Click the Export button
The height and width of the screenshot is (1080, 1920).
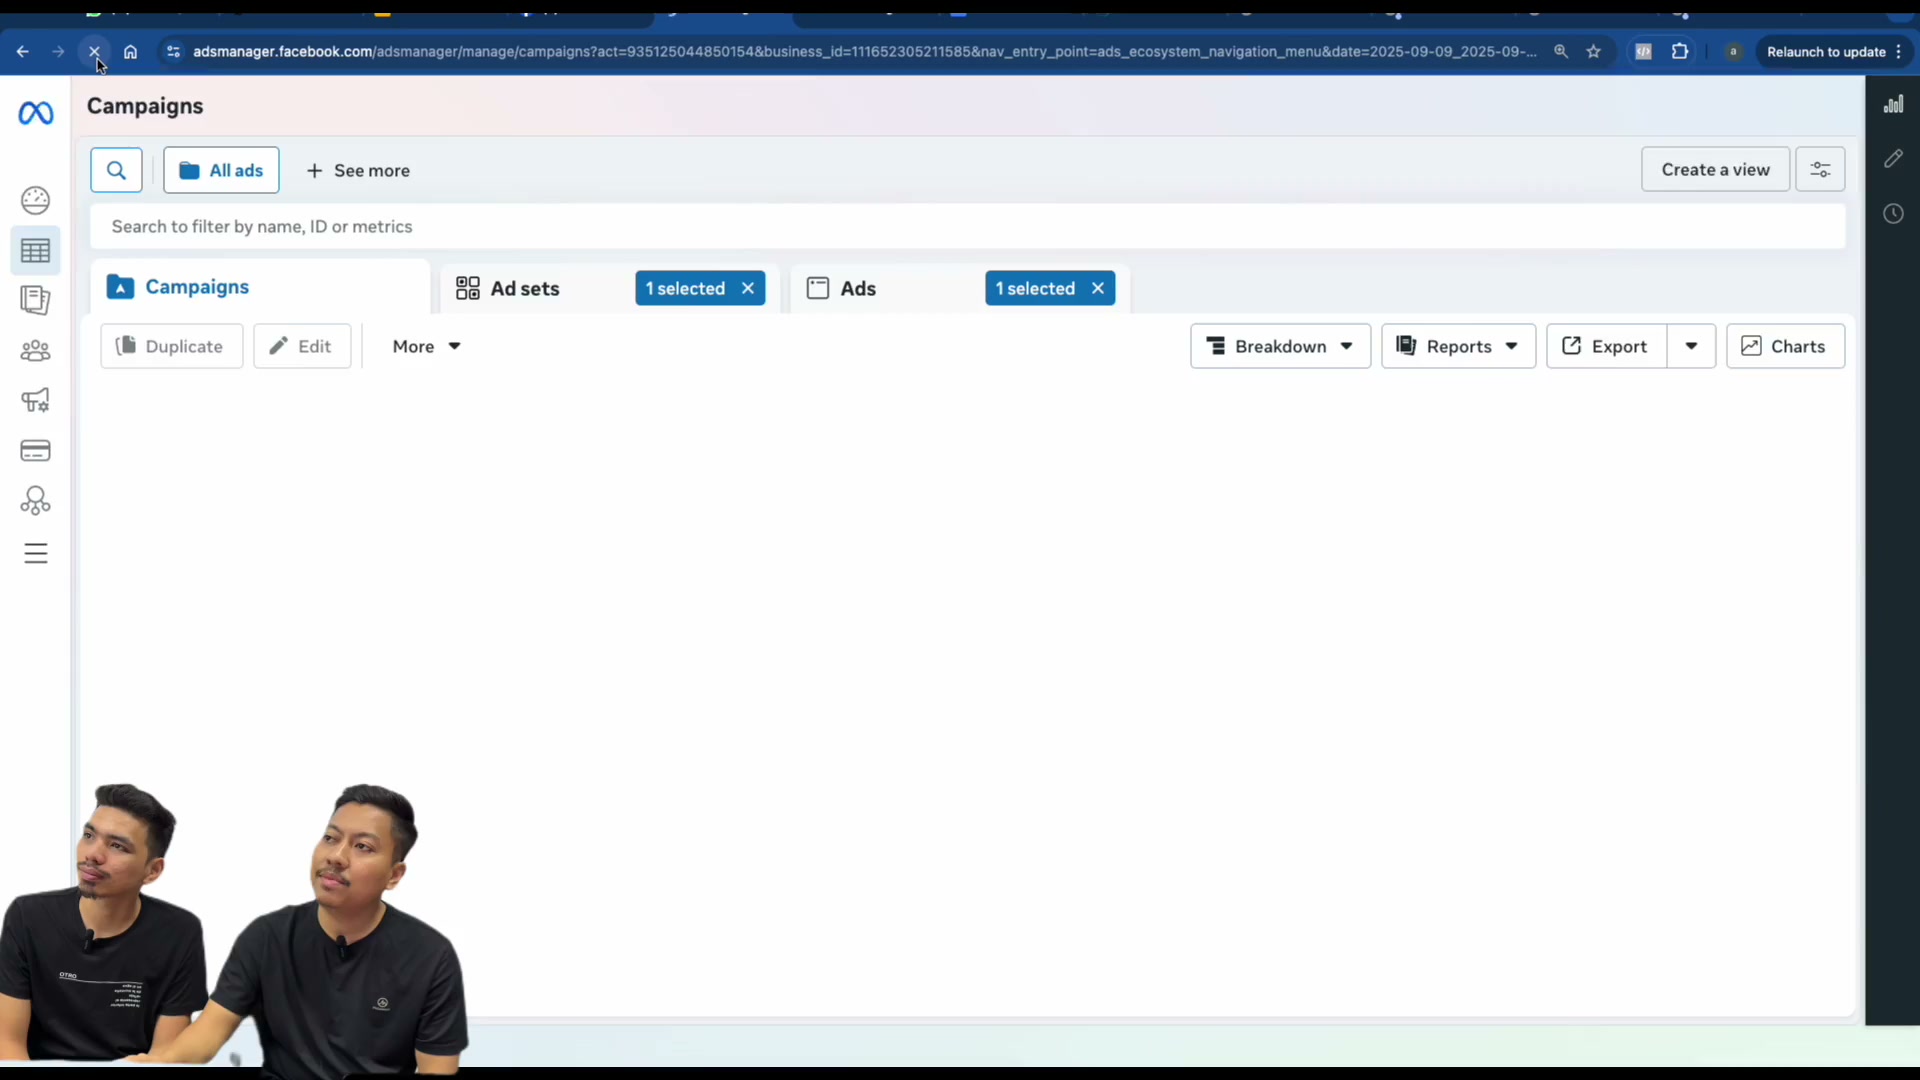pos(1606,346)
